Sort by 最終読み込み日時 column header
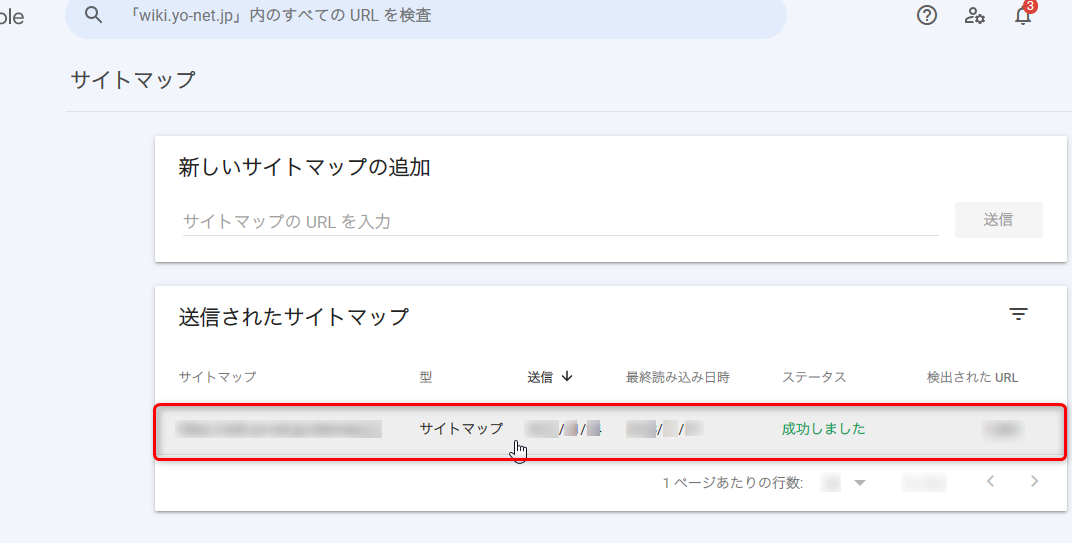 pos(677,377)
